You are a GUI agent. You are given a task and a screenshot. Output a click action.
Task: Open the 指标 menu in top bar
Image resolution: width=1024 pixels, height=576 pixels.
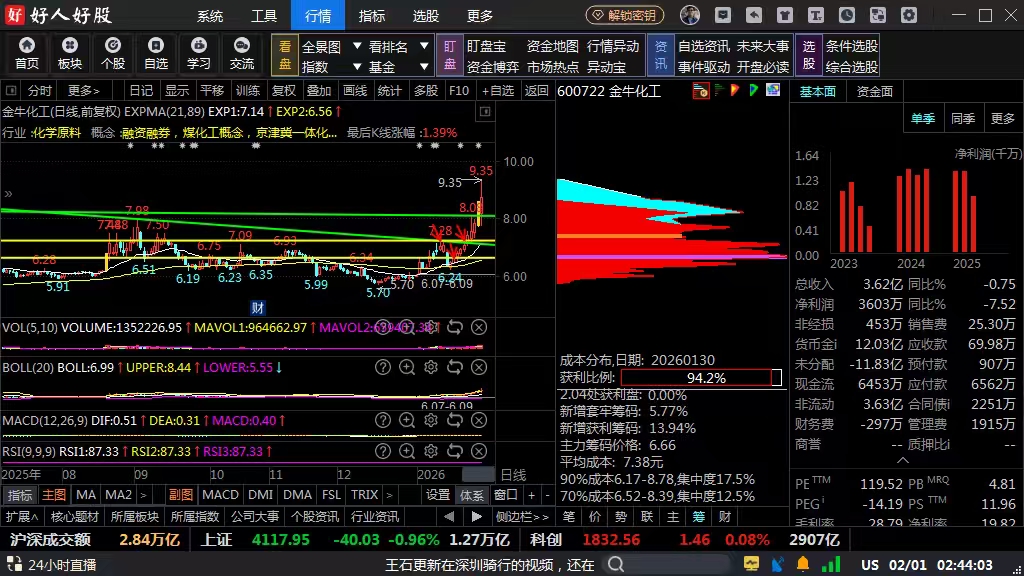372,16
